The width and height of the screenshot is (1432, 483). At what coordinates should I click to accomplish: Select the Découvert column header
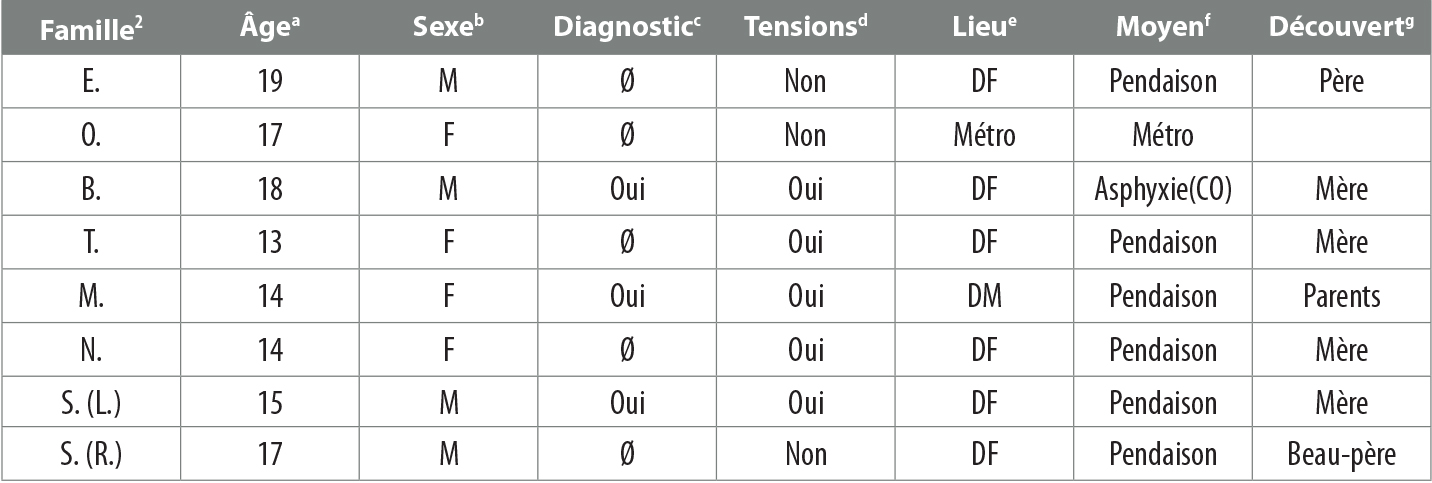[1341, 29]
